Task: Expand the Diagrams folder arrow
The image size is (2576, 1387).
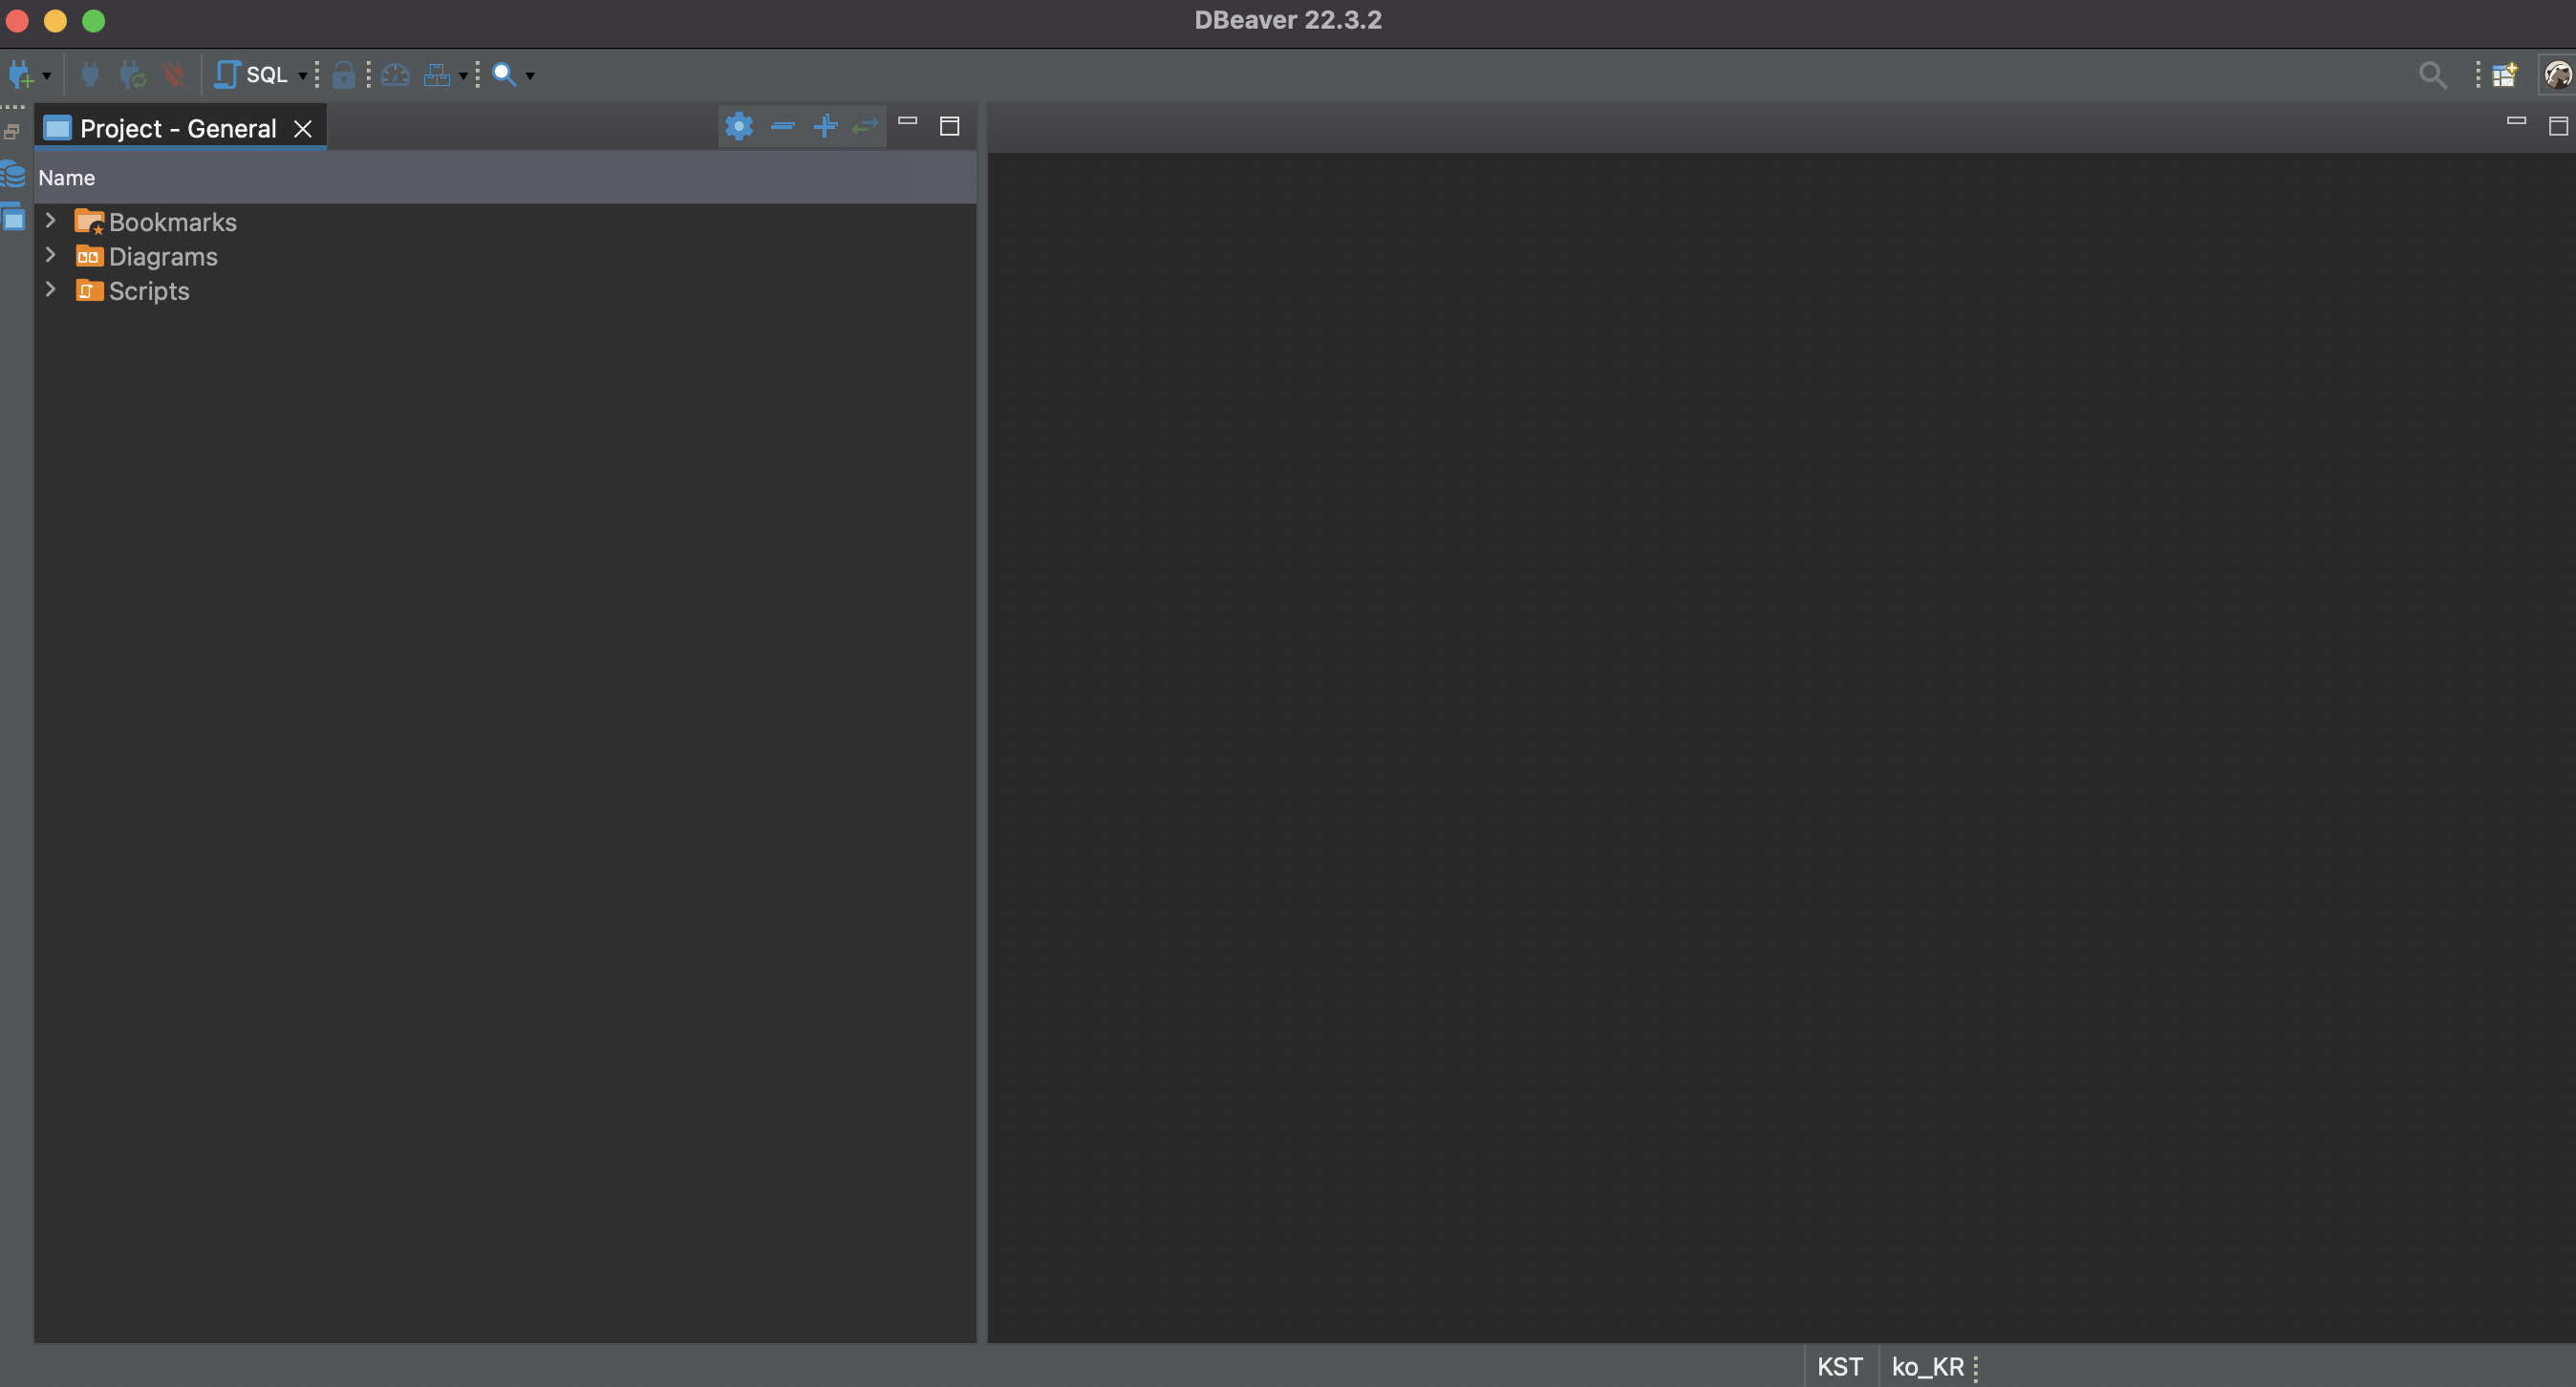Action: [51, 255]
